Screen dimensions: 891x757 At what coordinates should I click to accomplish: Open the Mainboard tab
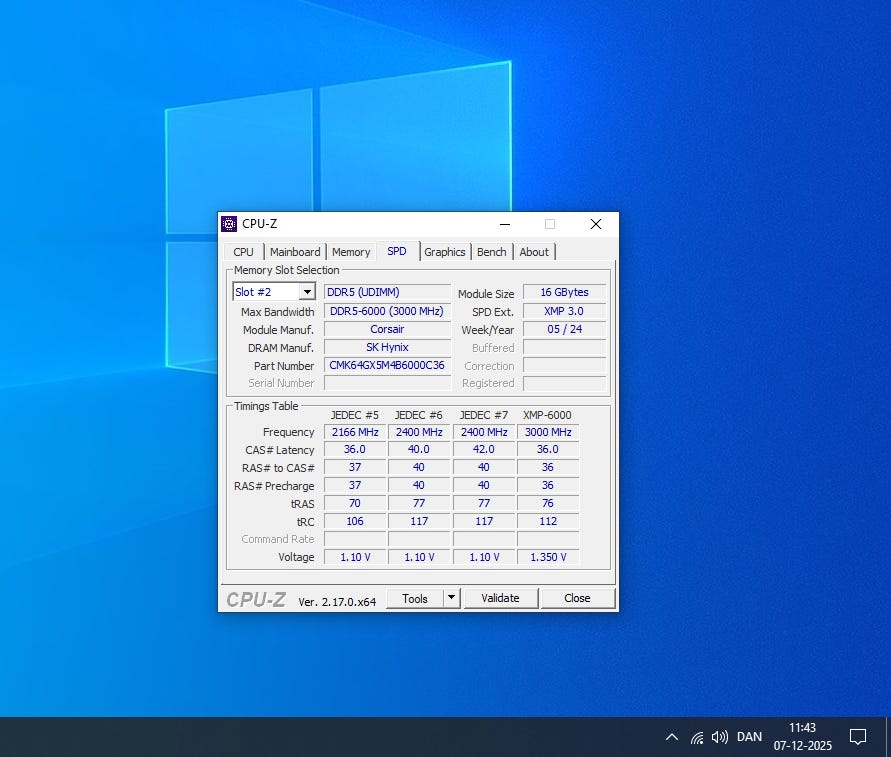tap(295, 252)
